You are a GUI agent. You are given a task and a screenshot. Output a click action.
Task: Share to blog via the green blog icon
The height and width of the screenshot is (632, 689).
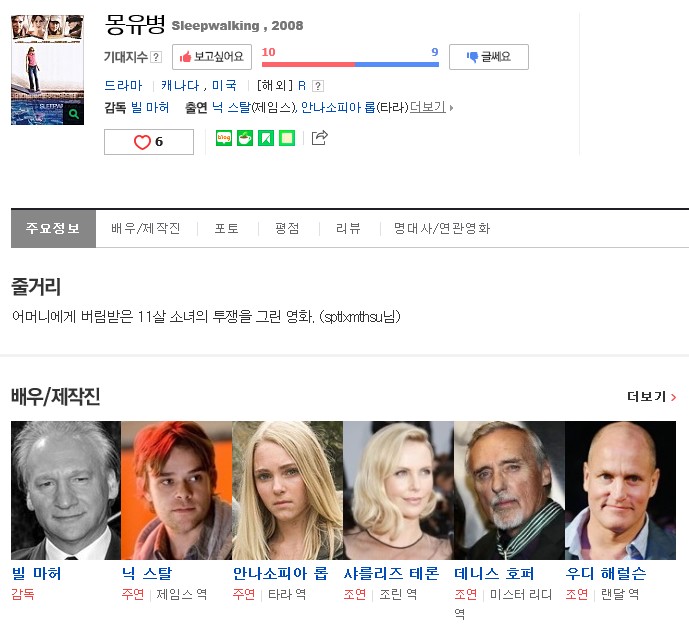coord(224,138)
